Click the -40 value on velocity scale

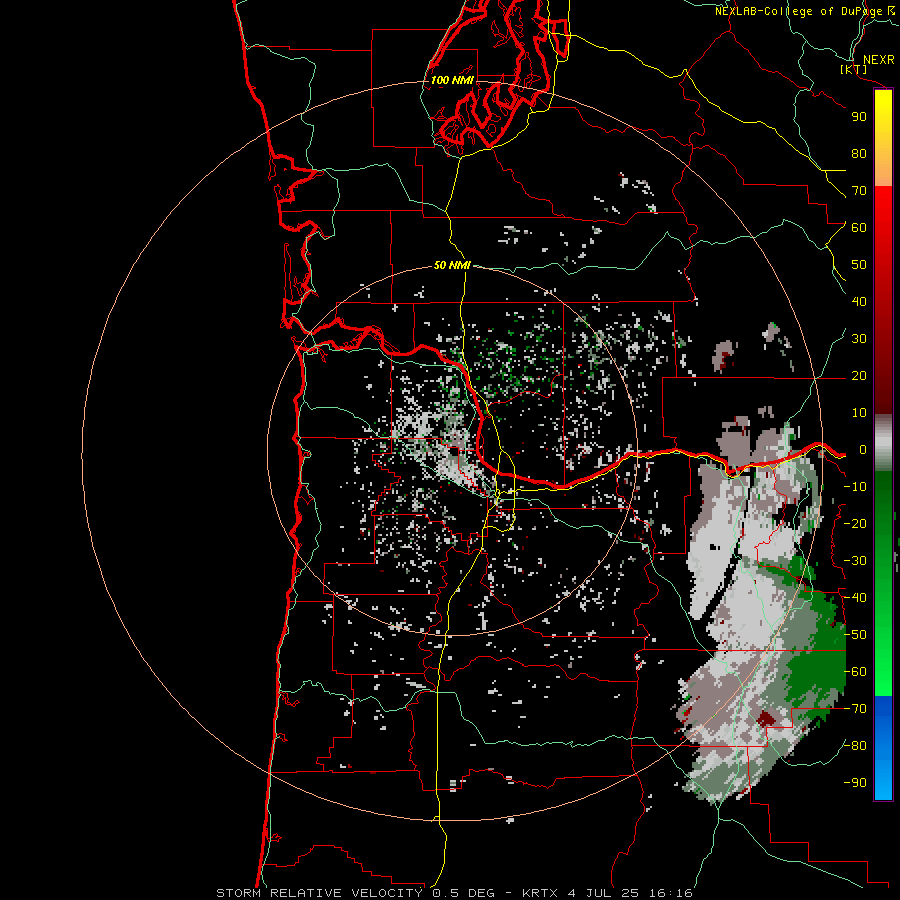855,598
